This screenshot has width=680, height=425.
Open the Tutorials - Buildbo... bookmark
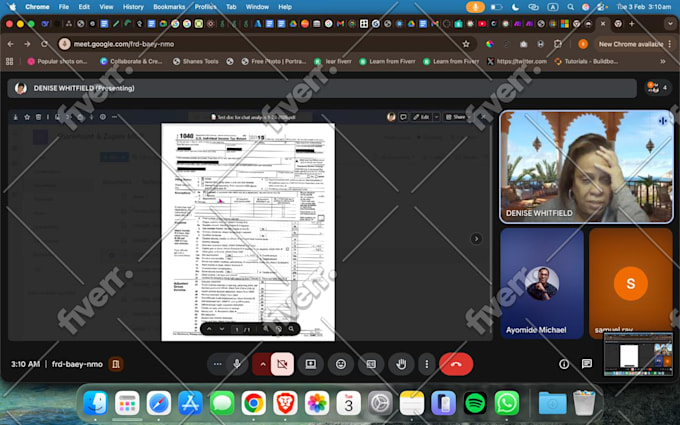tap(586, 61)
